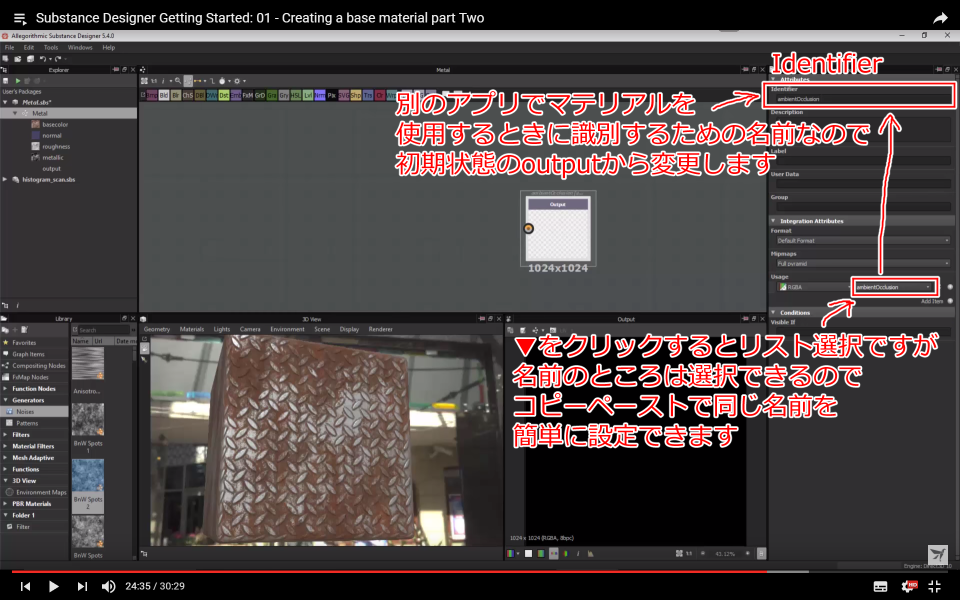Open the Help menu
Viewport: 960px width, 600px height.
[x=108, y=47]
